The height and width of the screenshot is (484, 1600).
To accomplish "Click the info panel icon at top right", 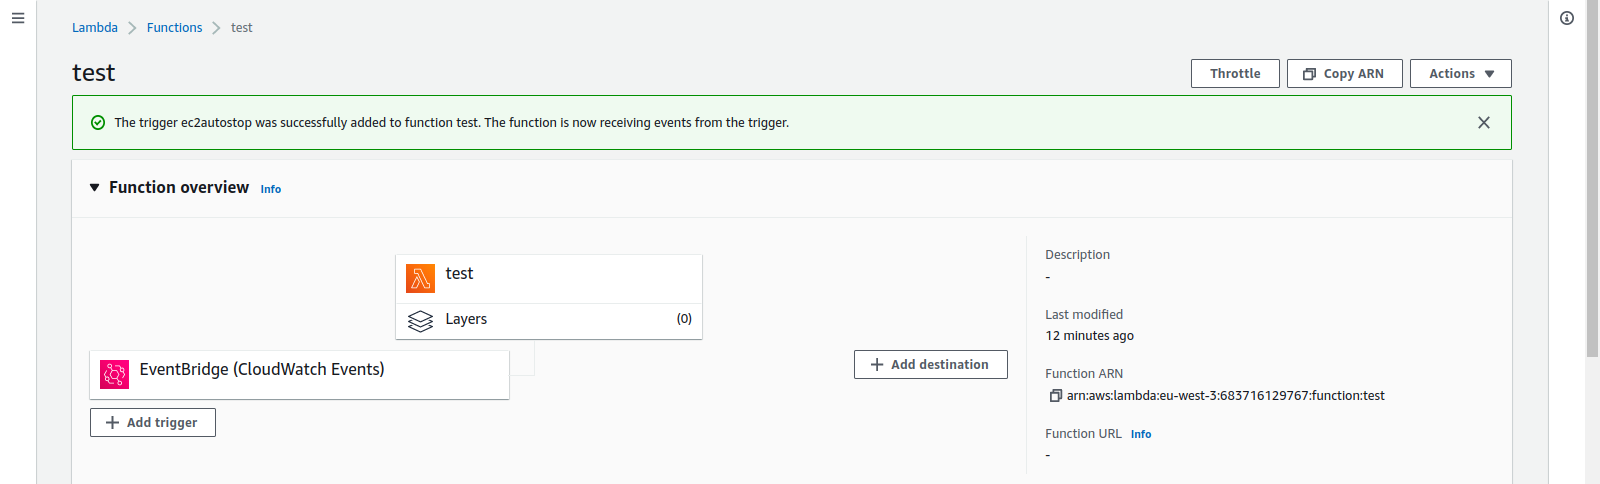I will coord(1567,18).
